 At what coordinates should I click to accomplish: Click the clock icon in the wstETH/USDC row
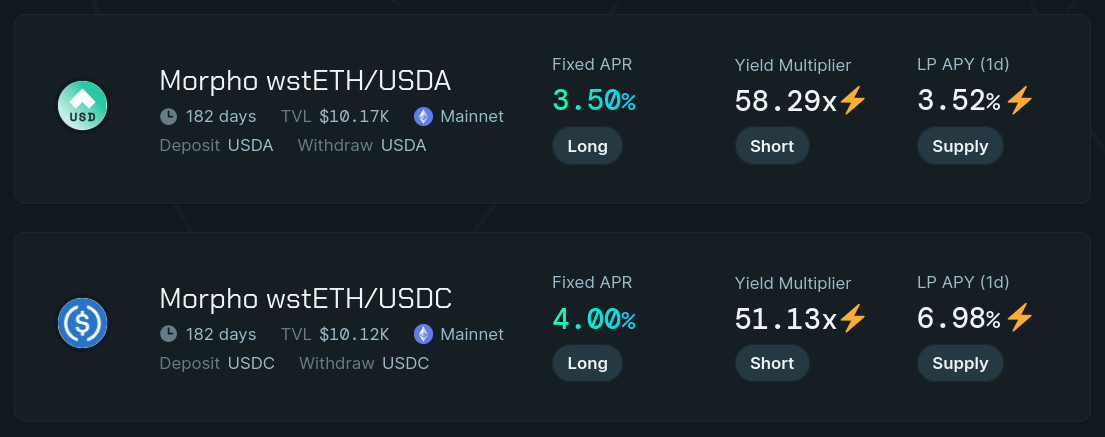coord(168,333)
